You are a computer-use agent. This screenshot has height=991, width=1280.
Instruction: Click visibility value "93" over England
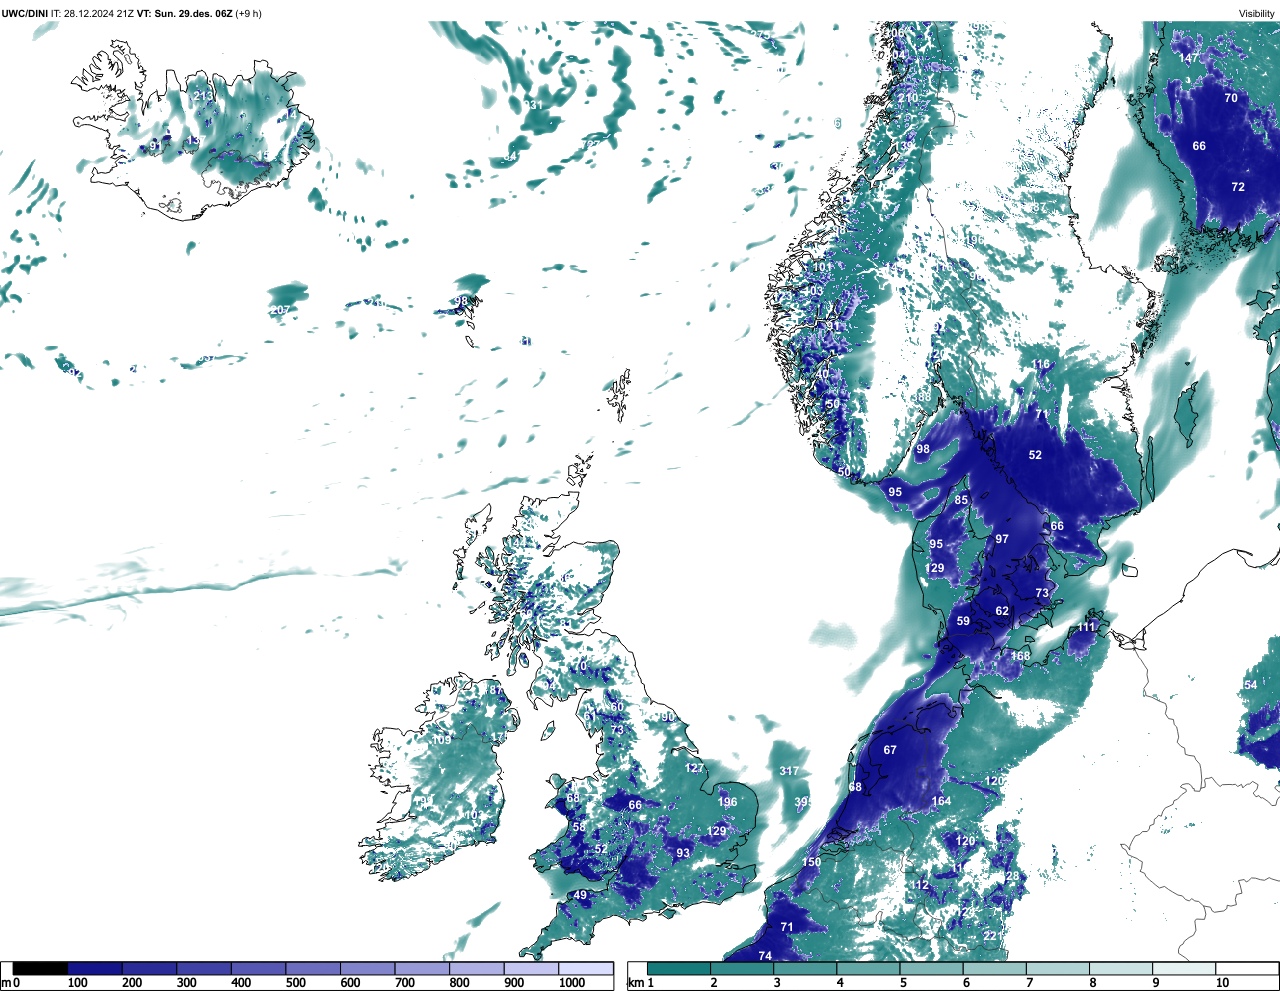click(683, 853)
